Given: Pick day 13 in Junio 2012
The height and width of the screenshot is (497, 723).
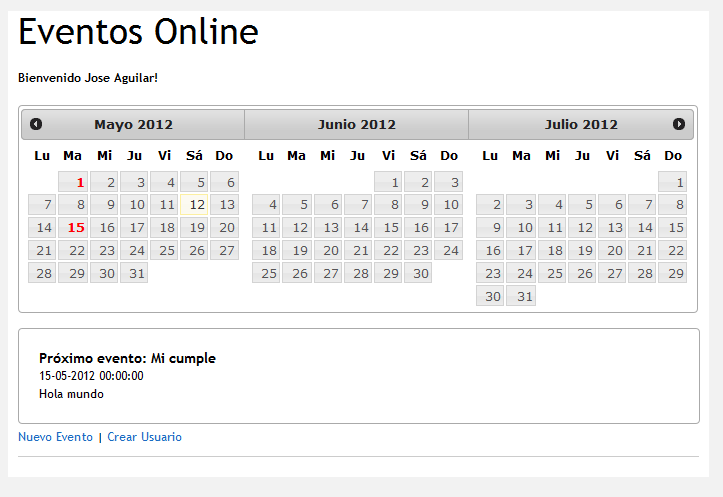Looking at the screenshot, I should tap(328, 227).
